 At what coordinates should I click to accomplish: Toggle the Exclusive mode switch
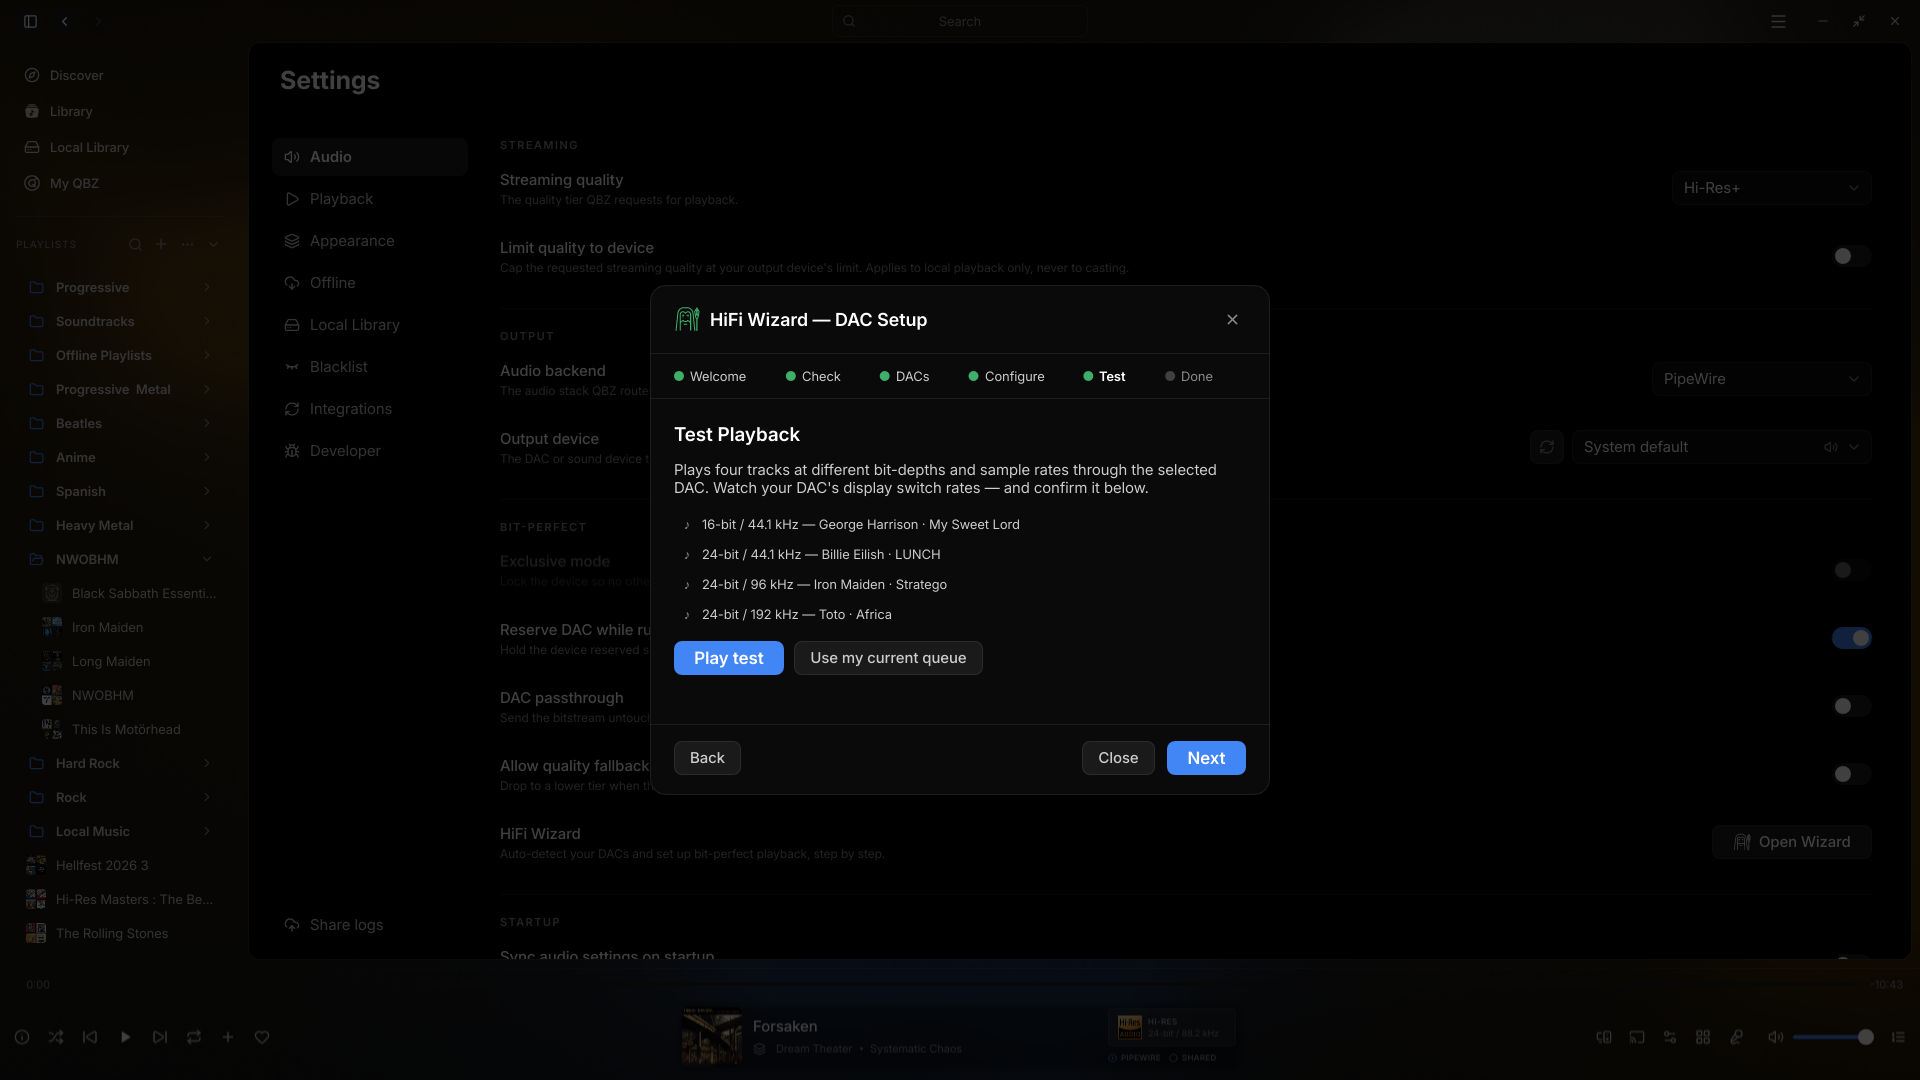tap(1851, 570)
